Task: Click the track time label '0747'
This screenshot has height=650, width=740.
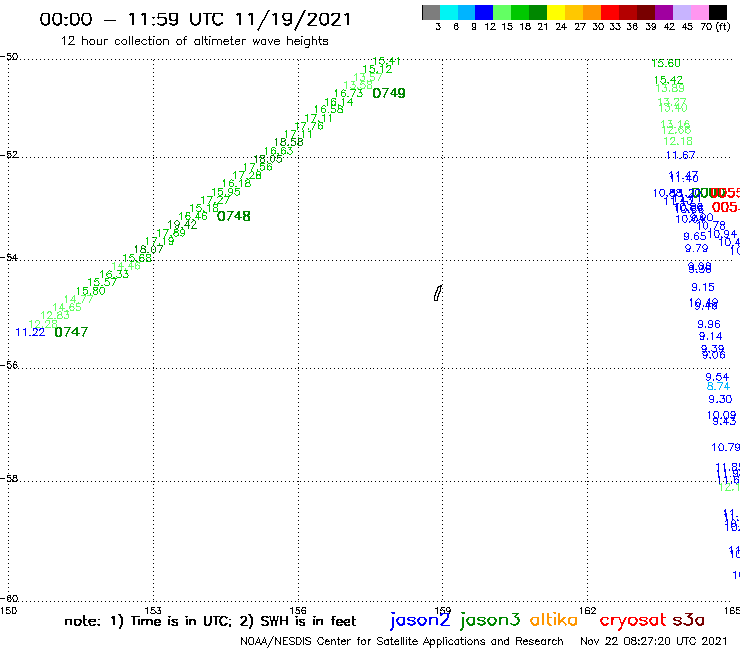Action: 71,332
